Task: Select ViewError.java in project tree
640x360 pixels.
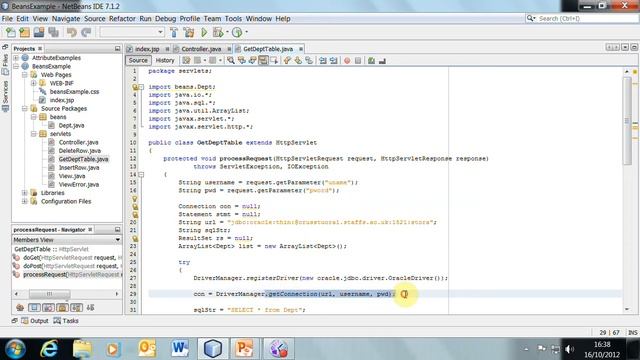Action: tap(78, 184)
